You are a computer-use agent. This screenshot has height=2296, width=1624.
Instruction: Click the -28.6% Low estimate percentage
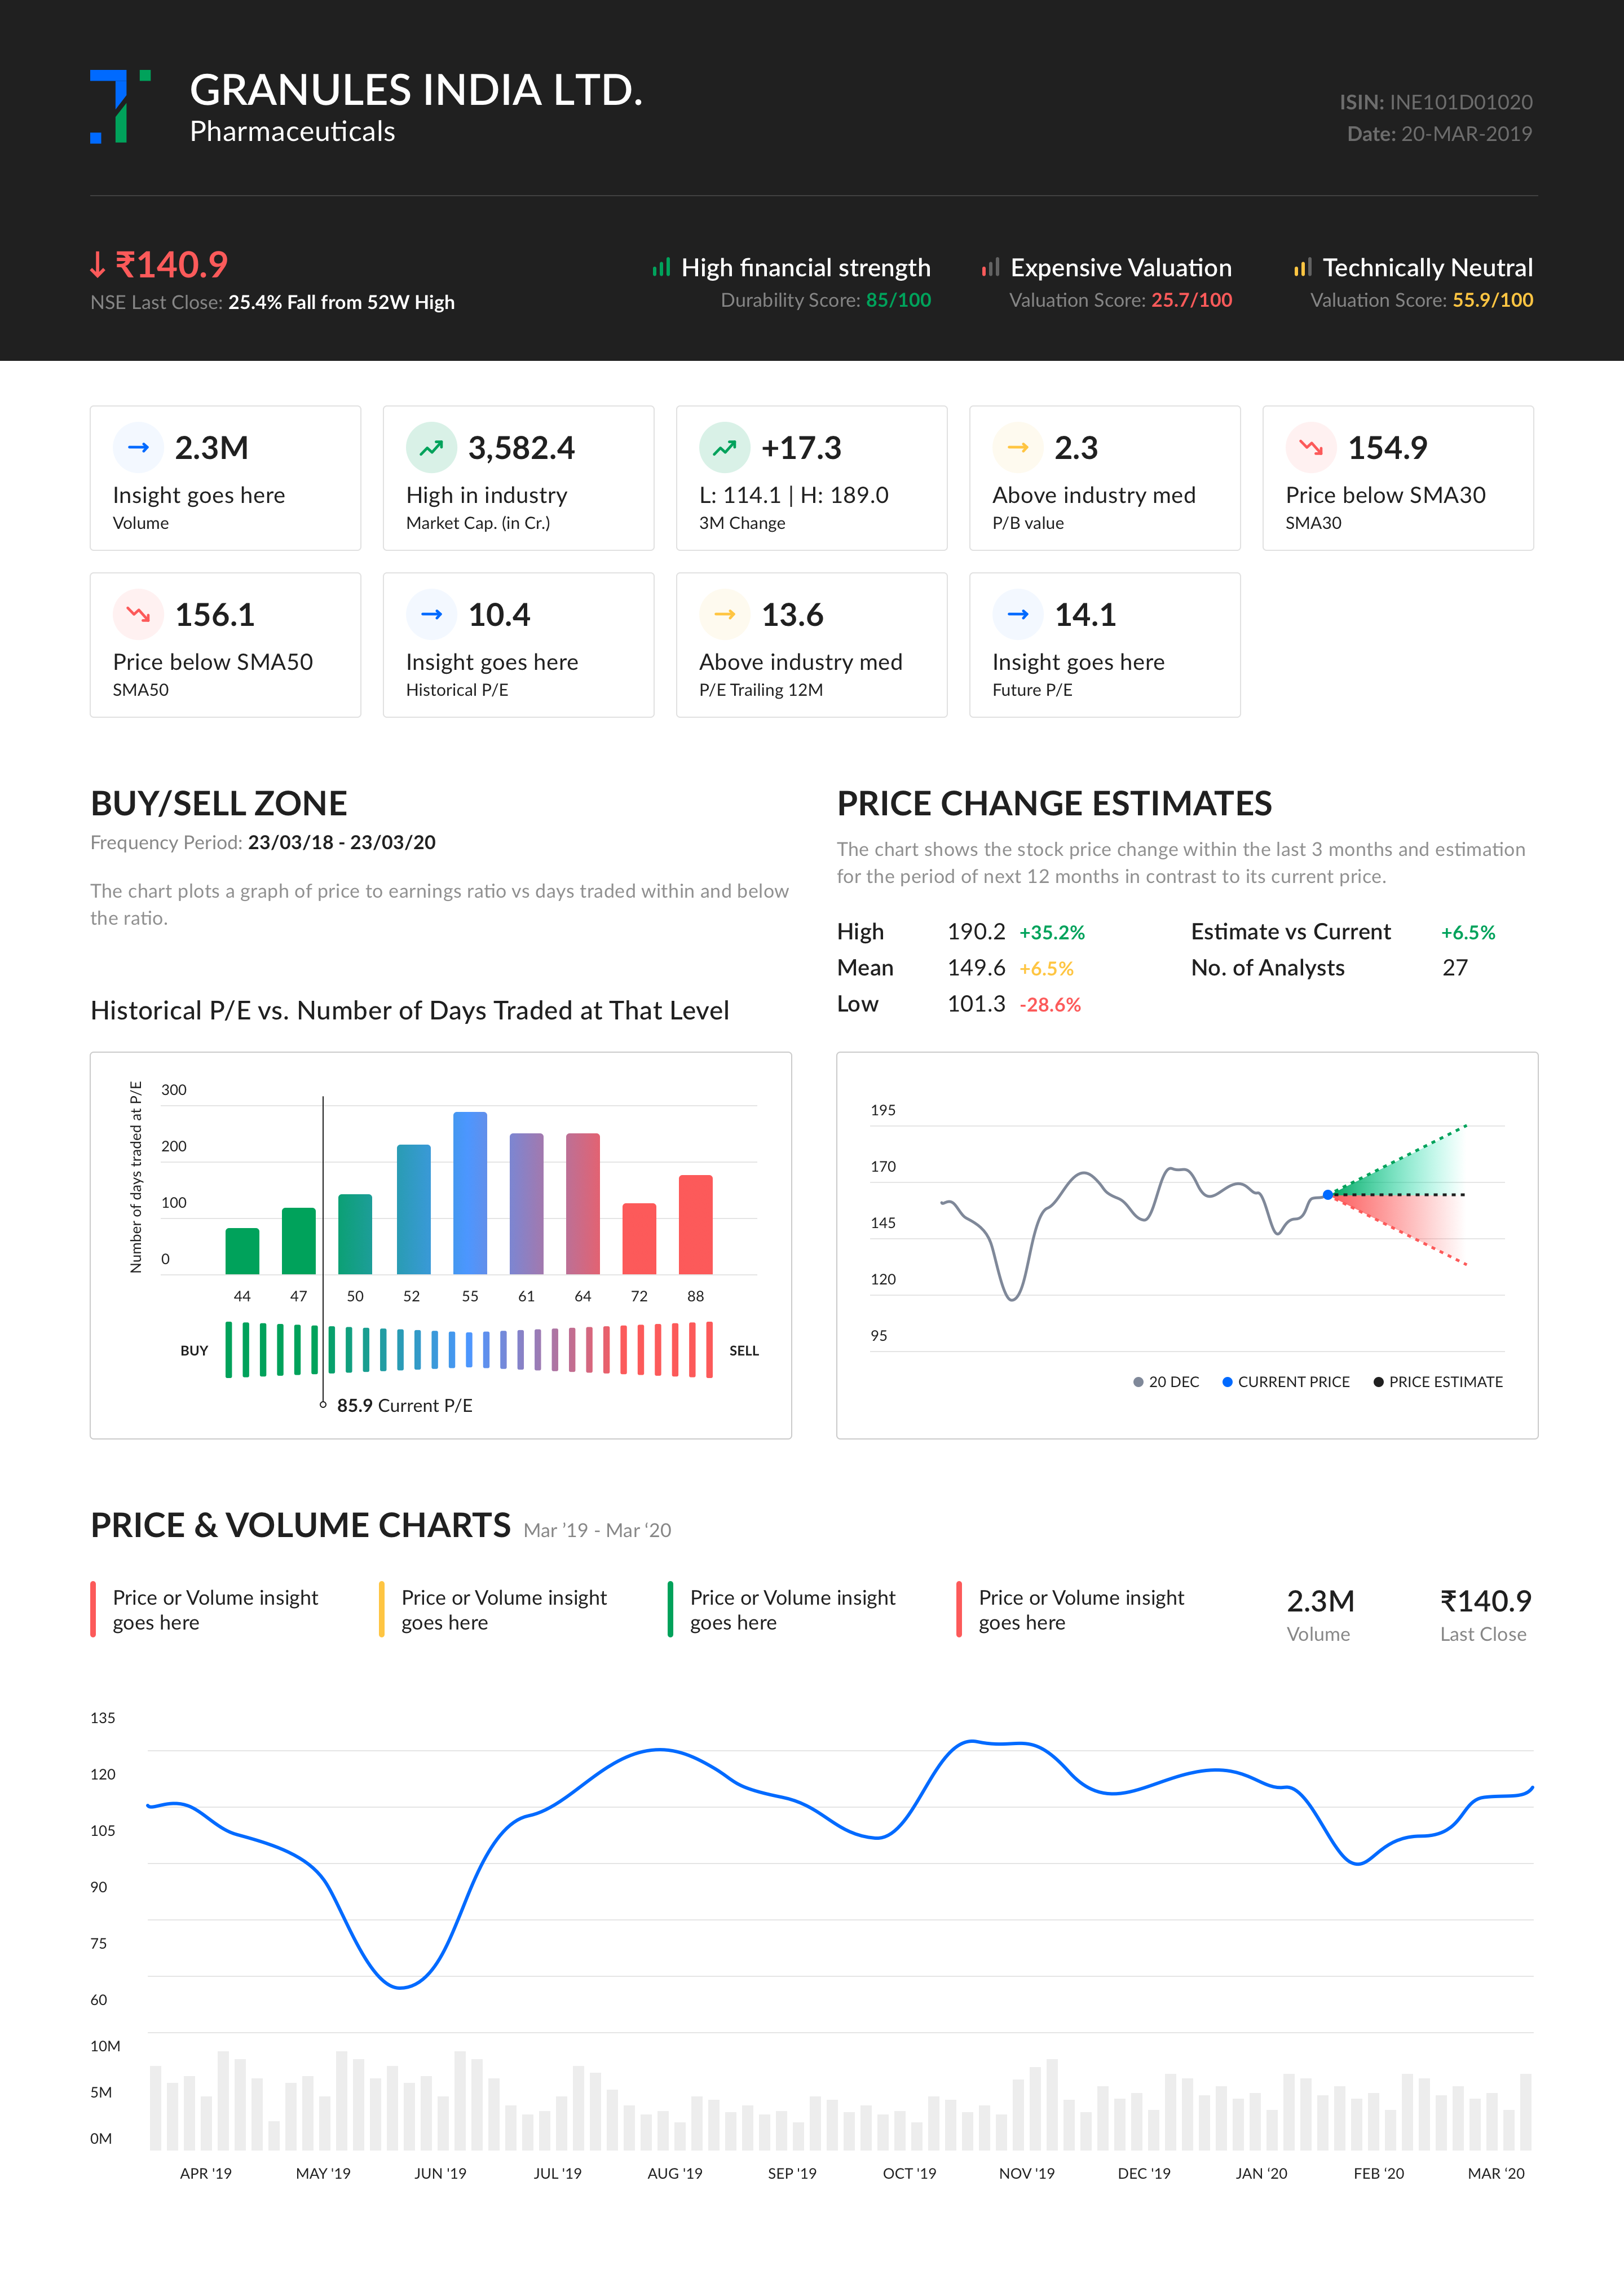tap(1050, 1005)
